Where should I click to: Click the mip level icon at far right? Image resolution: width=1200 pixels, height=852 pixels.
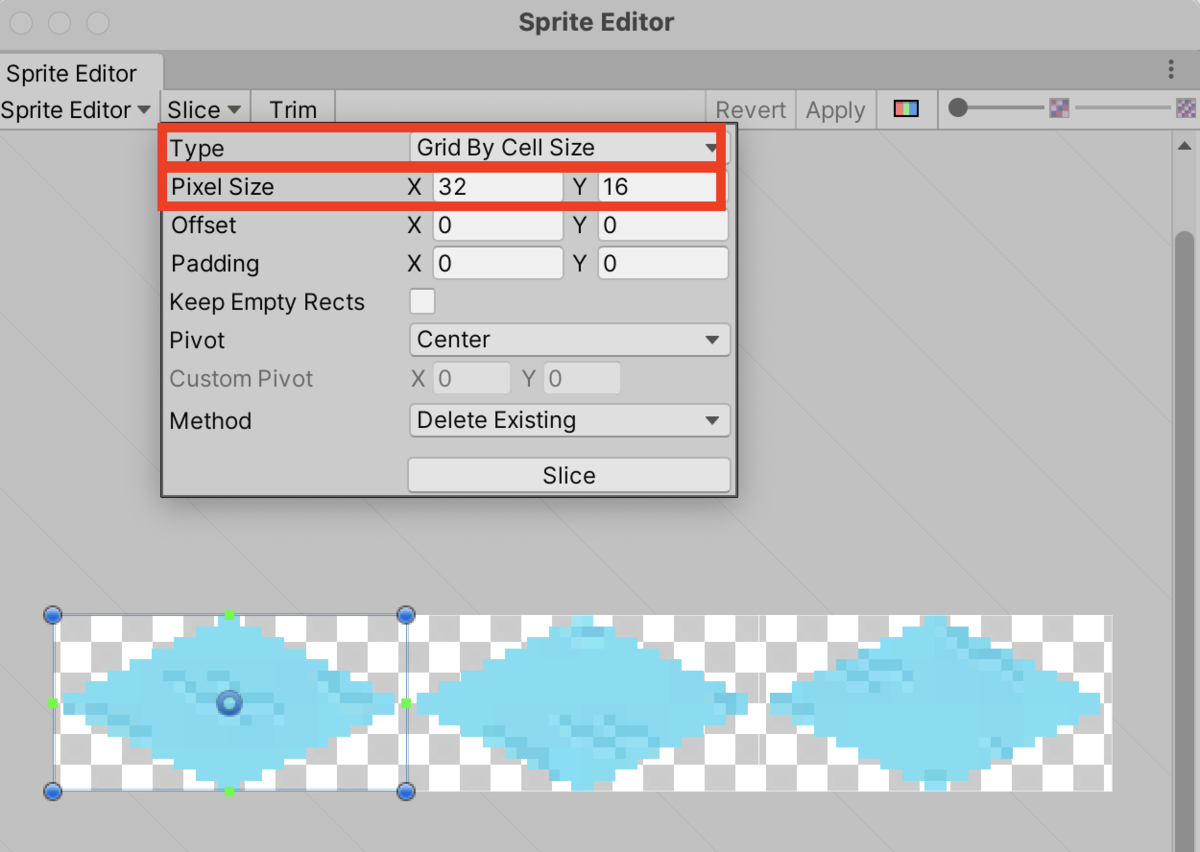pyautogui.click(x=1186, y=108)
